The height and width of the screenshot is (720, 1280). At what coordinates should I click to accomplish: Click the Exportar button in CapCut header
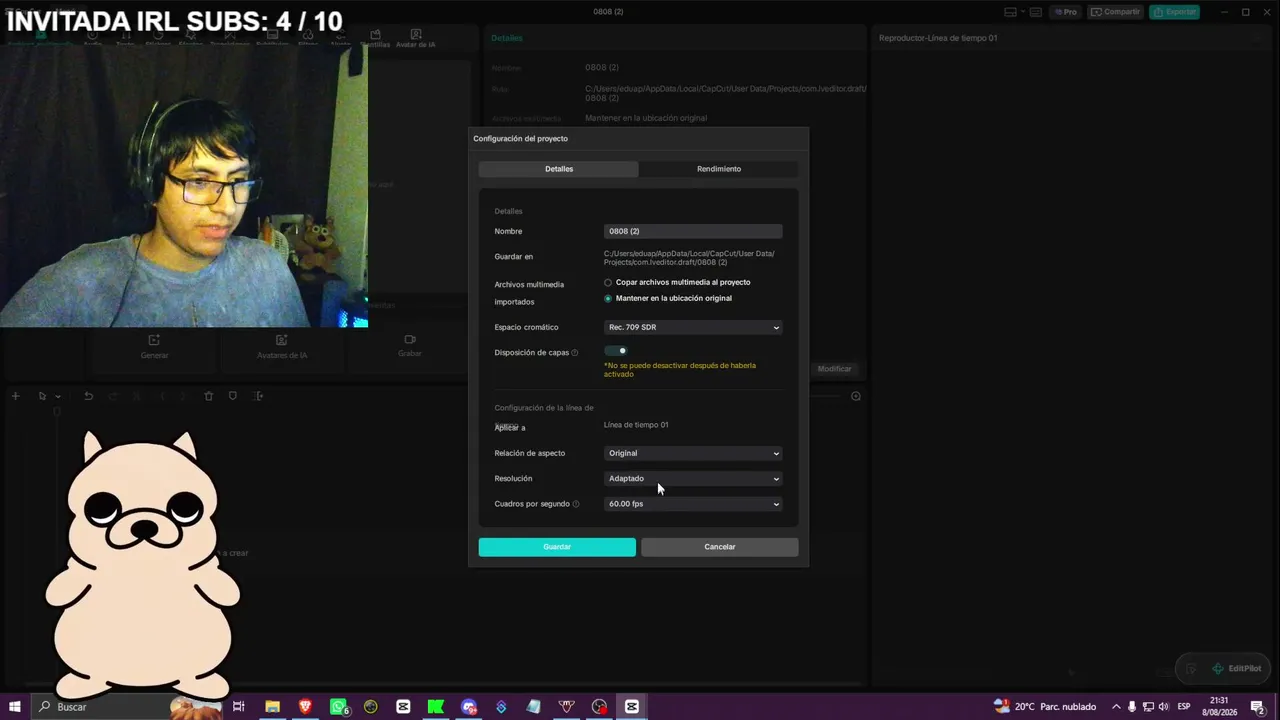click(x=1174, y=12)
